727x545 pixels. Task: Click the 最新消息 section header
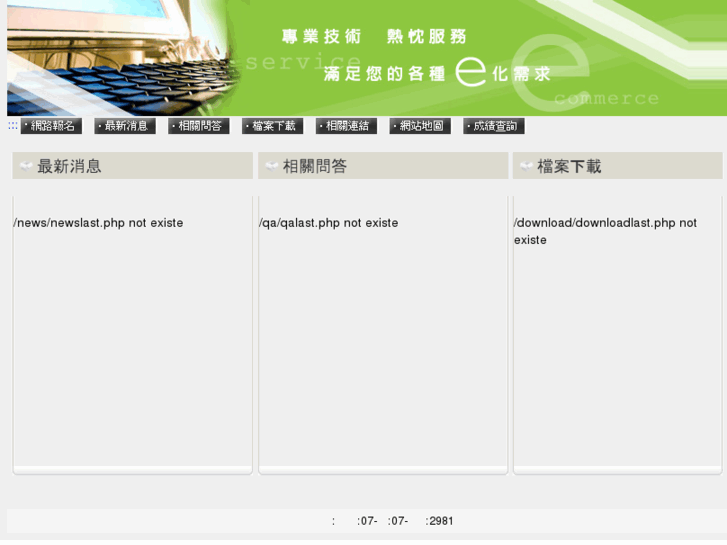click(133, 166)
